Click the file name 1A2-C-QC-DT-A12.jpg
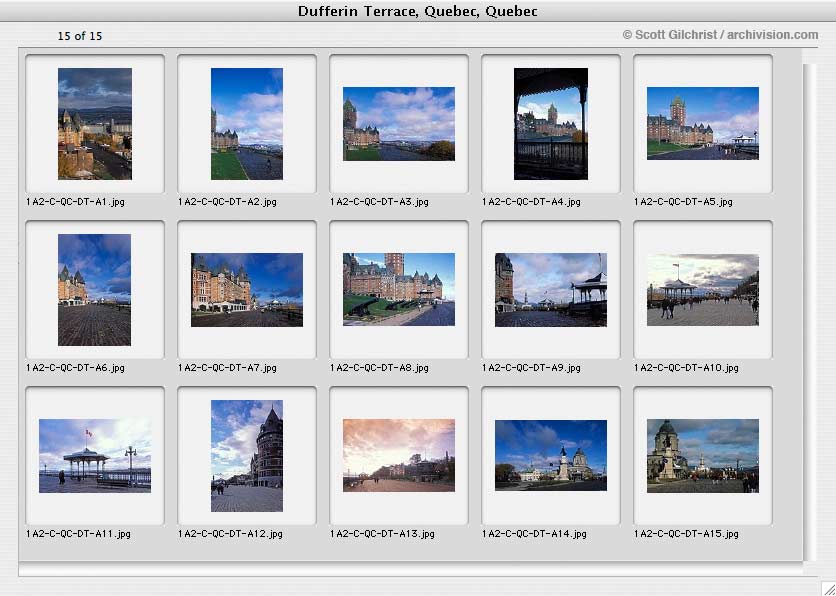 click(x=230, y=534)
